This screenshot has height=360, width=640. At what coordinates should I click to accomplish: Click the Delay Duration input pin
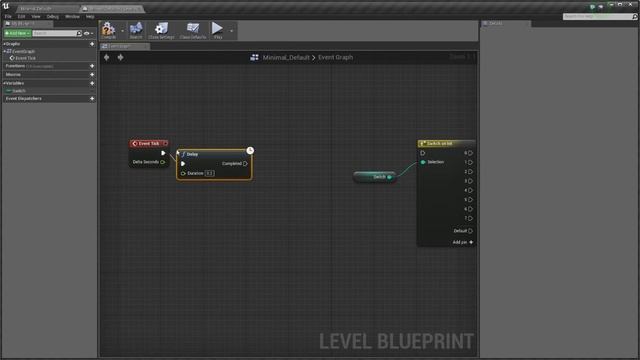point(183,173)
